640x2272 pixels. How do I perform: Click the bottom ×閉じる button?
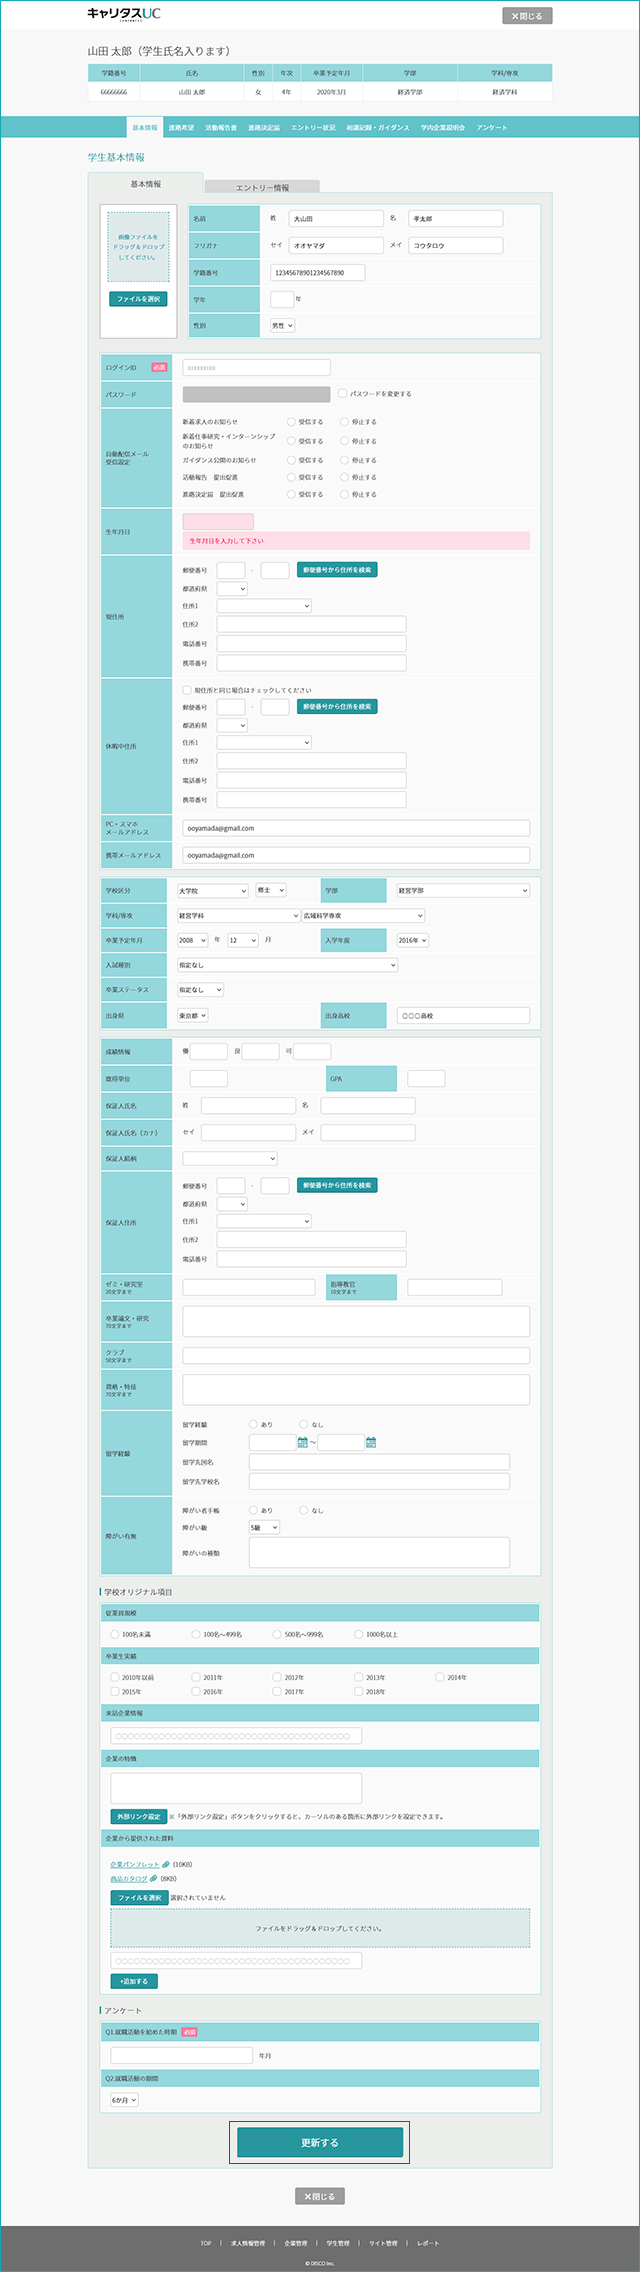tap(320, 2196)
